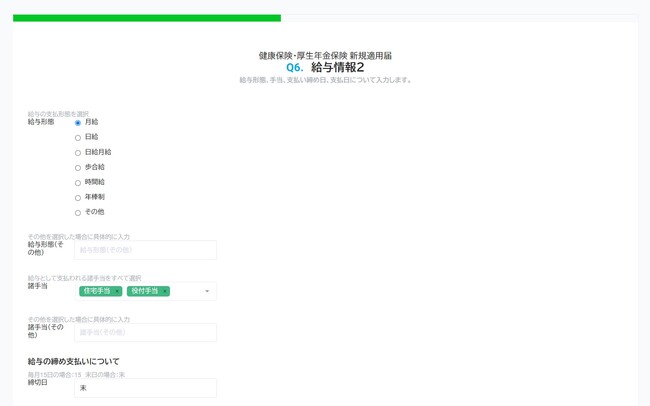This screenshot has height=406, width=650.
Task: Click the その他 label text
Action: 94,212
